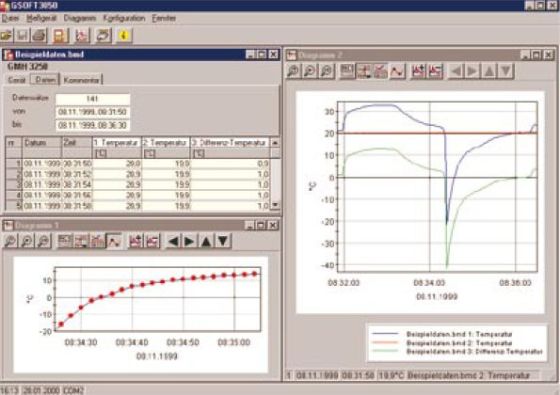Toggle the grid button in Diagramm 2 toolbar
Screen dimensions: 560x395
tap(380, 71)
